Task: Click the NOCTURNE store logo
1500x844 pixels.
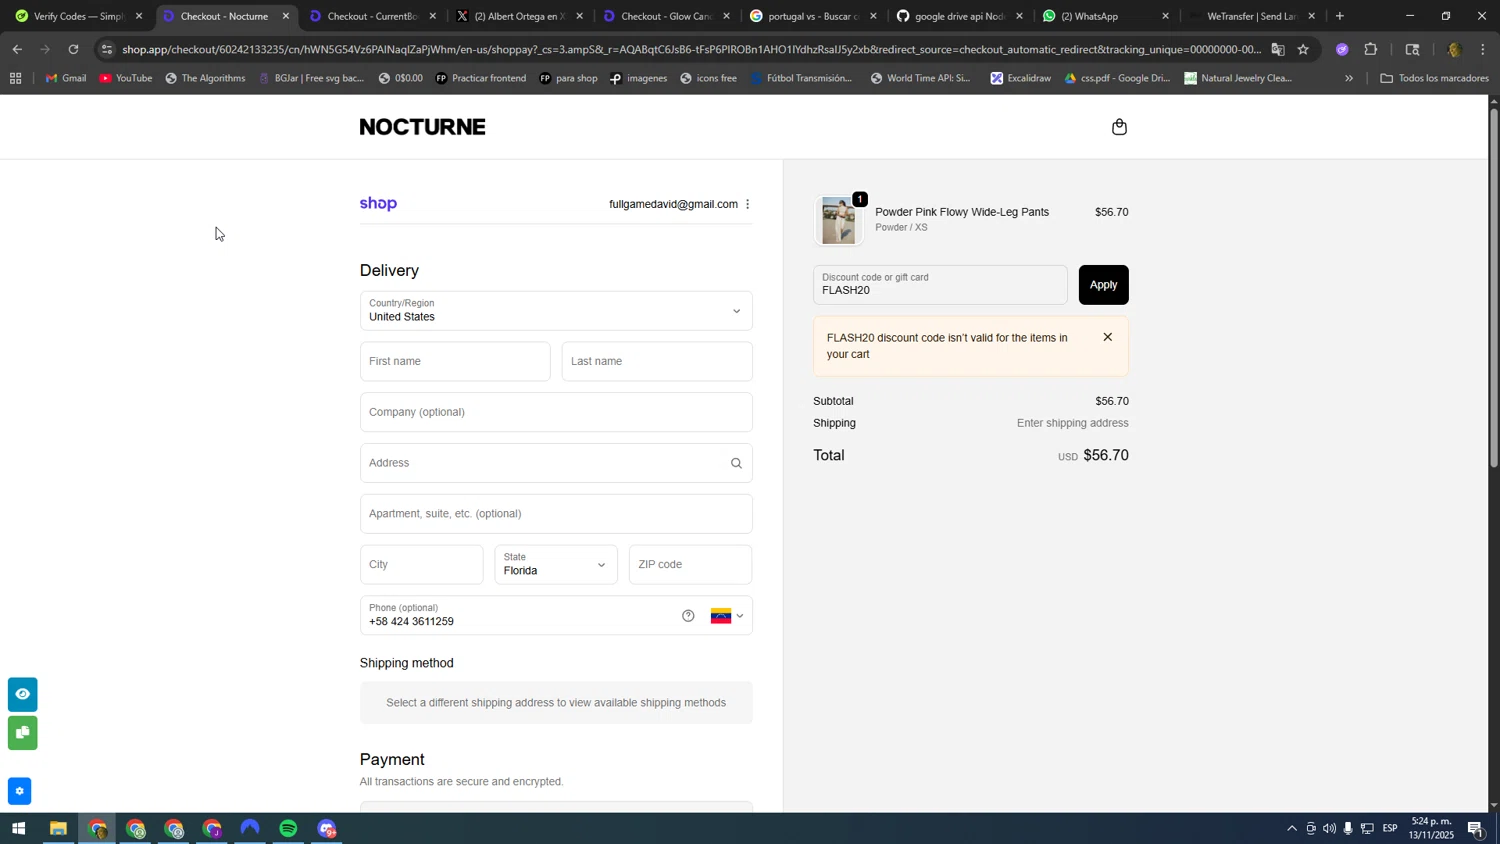Action: pos(422,127)
